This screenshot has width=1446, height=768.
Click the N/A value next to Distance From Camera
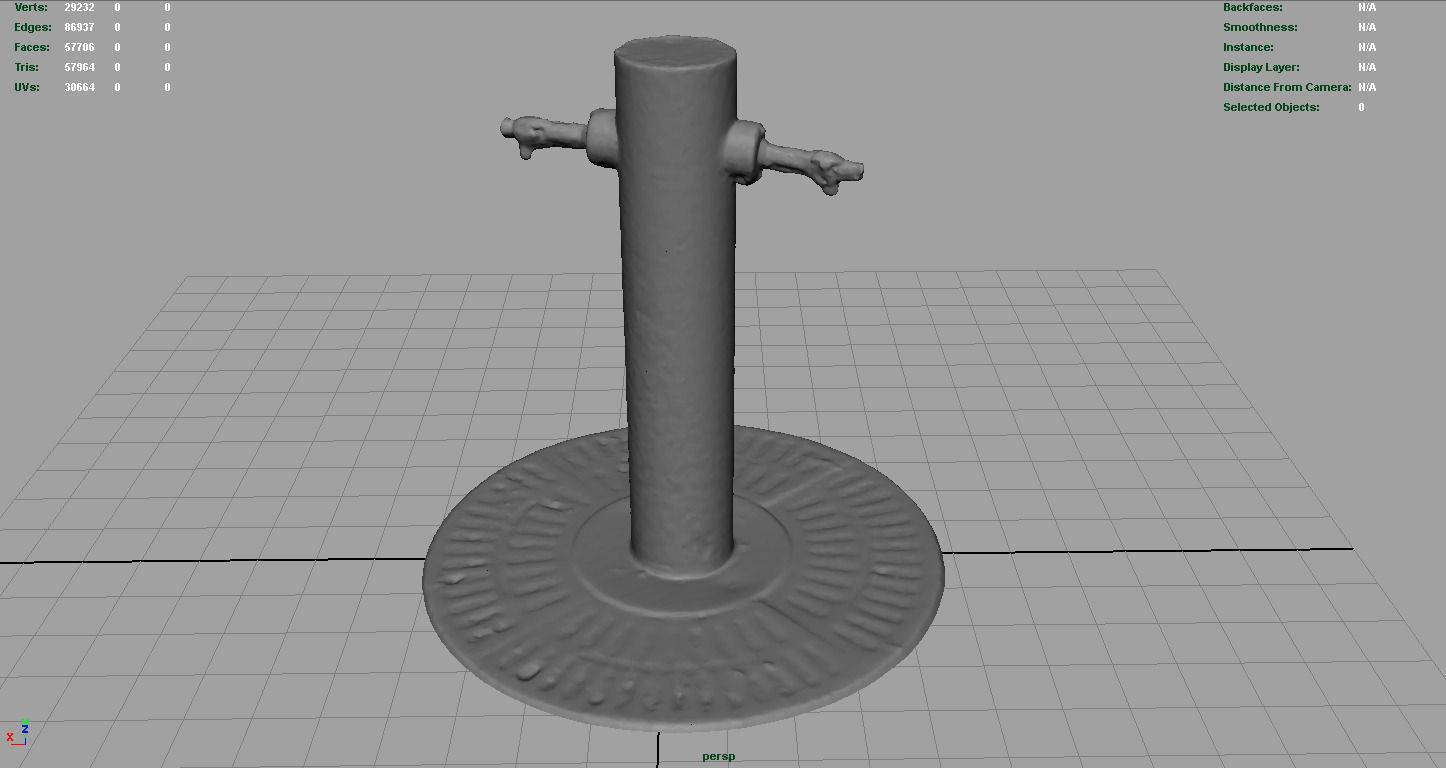[1367, 87]
